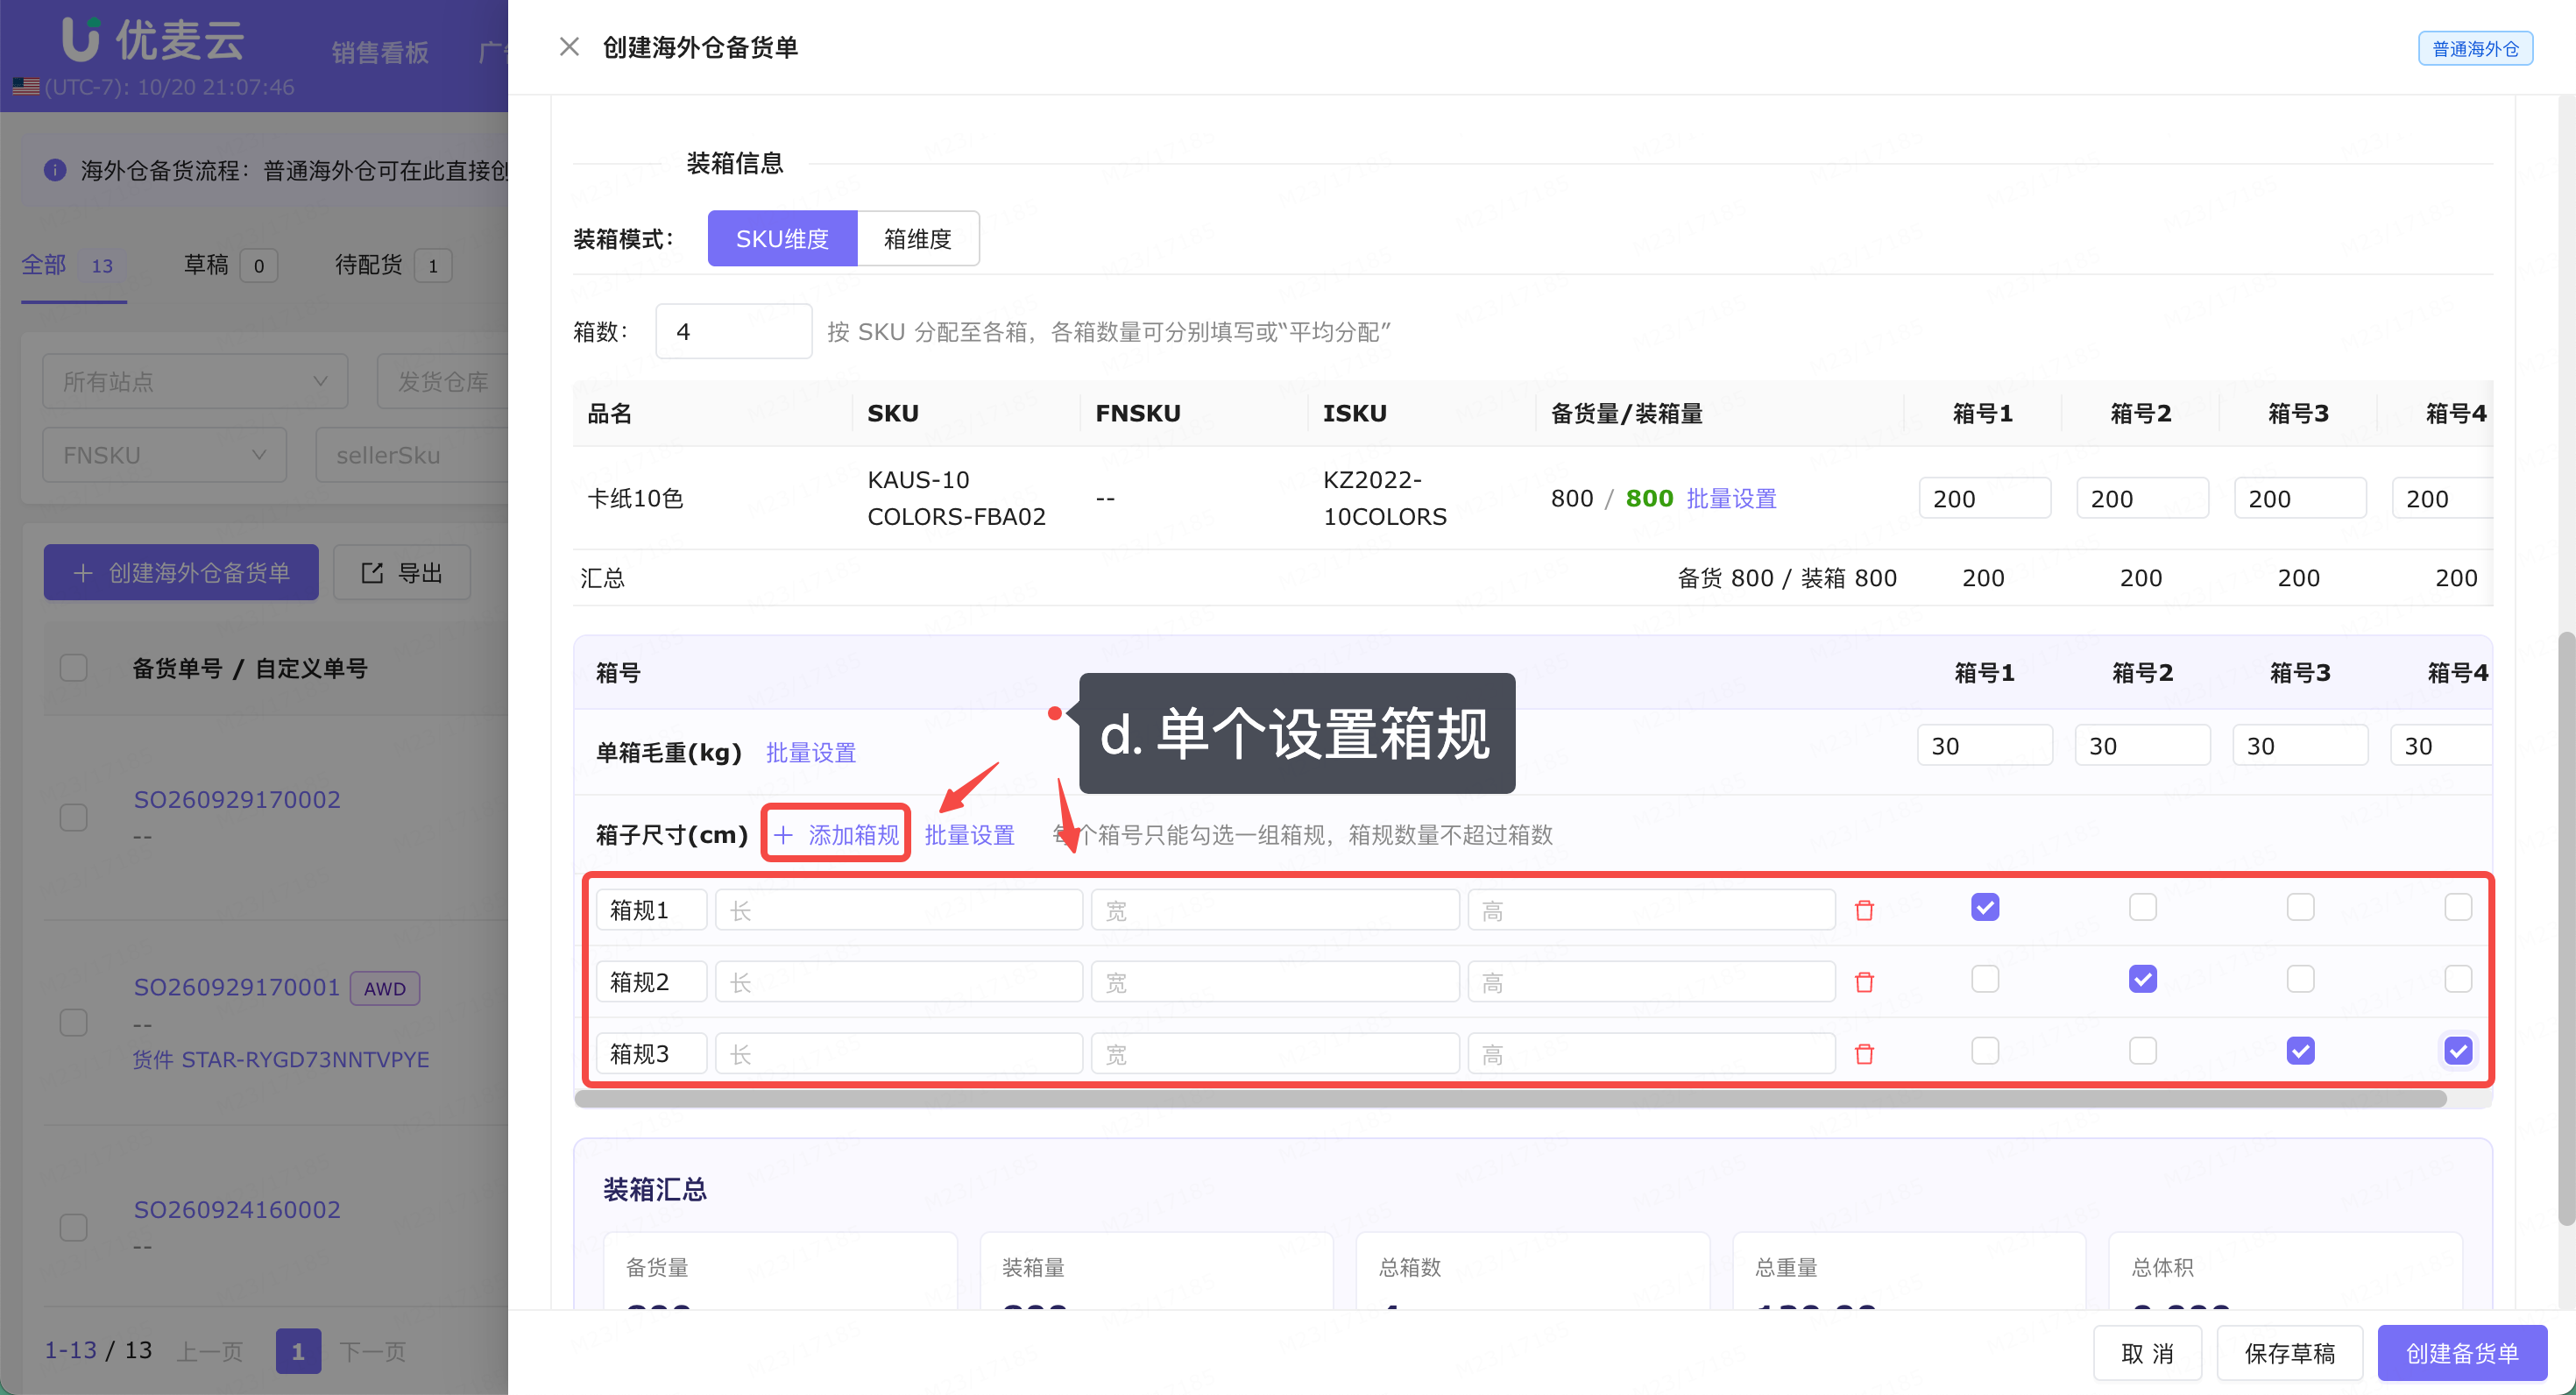Click 批量设置 next to 备货量 800
The image size is (2576, 1395).
pyautogui.click(x=1731, y=498)
